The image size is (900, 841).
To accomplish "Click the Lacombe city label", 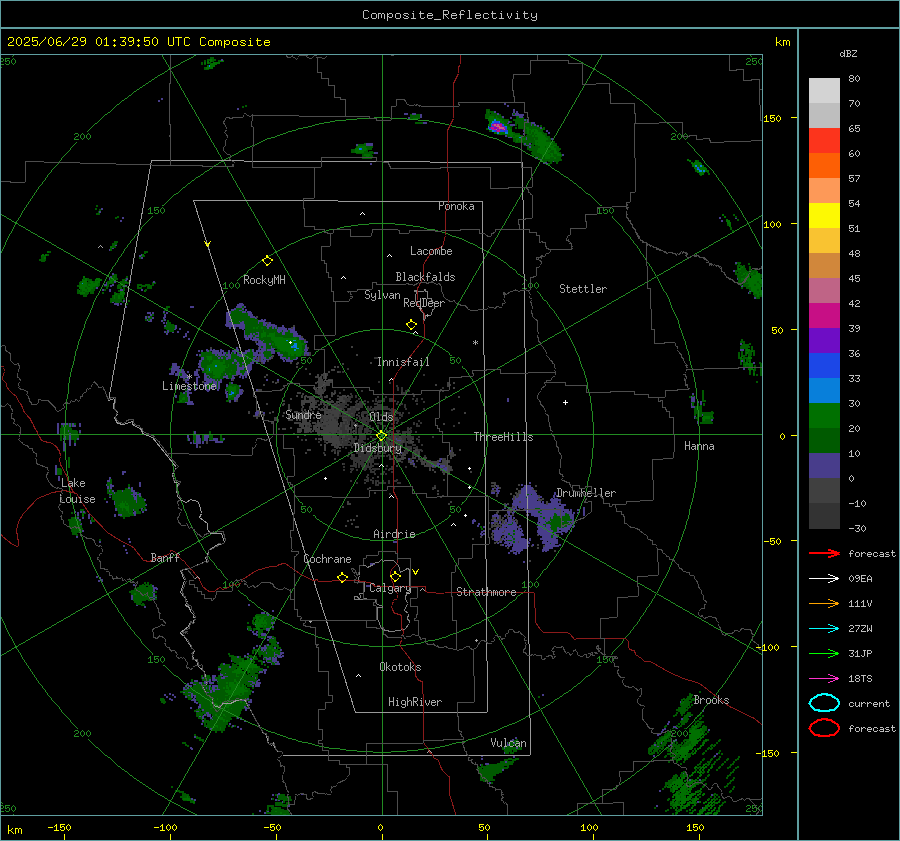I will point(431,251).
